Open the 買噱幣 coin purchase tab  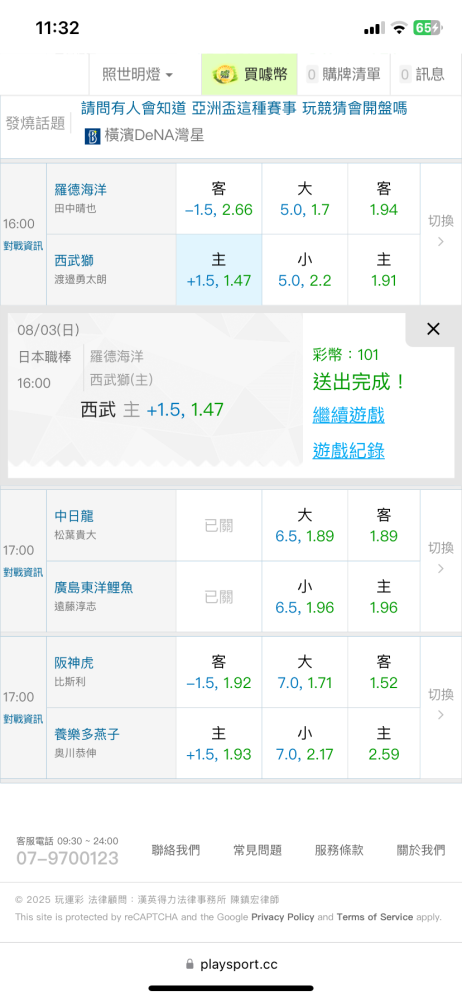(249, 75)
